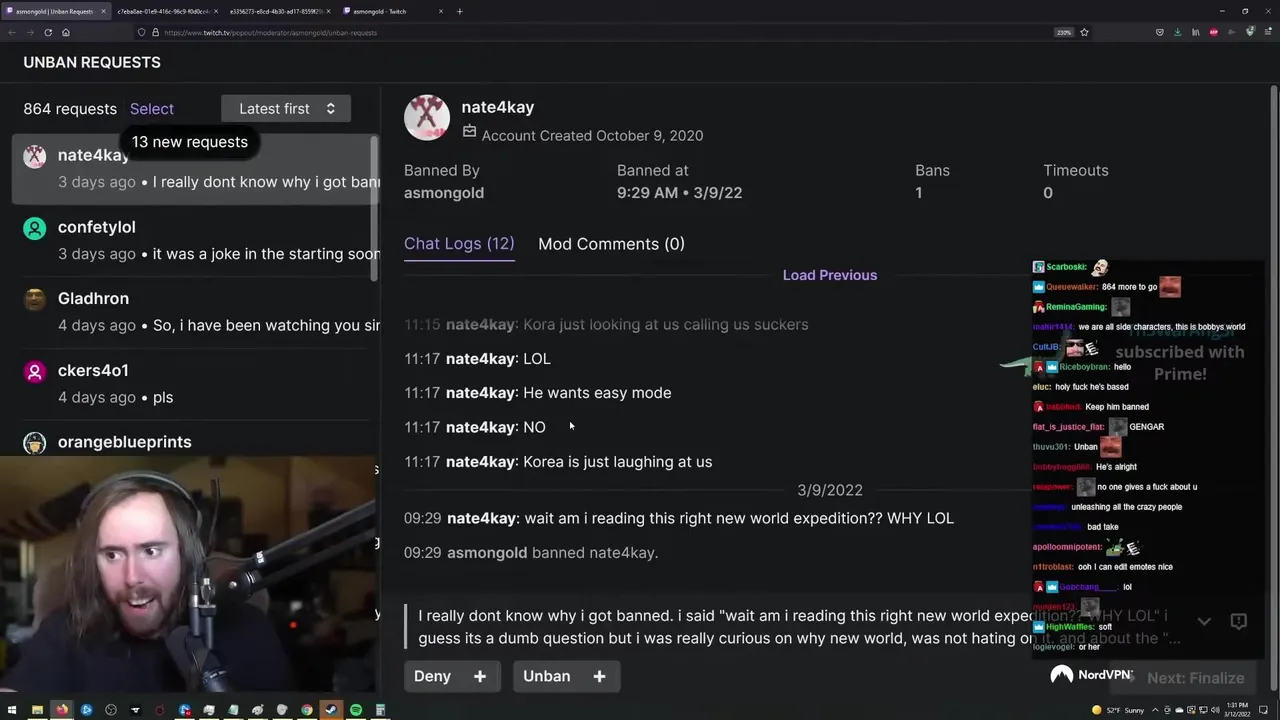Screen dimensions: 1280x720
Task: Click the plus icon on Unban button
Action: coord(599,676)
